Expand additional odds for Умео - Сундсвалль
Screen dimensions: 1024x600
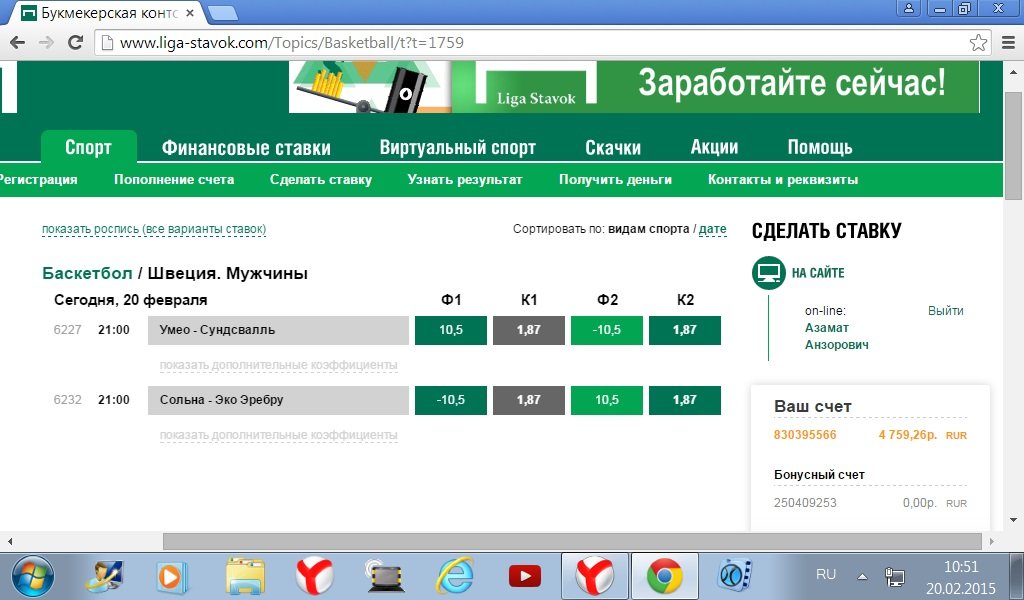(x=278, y=365)
